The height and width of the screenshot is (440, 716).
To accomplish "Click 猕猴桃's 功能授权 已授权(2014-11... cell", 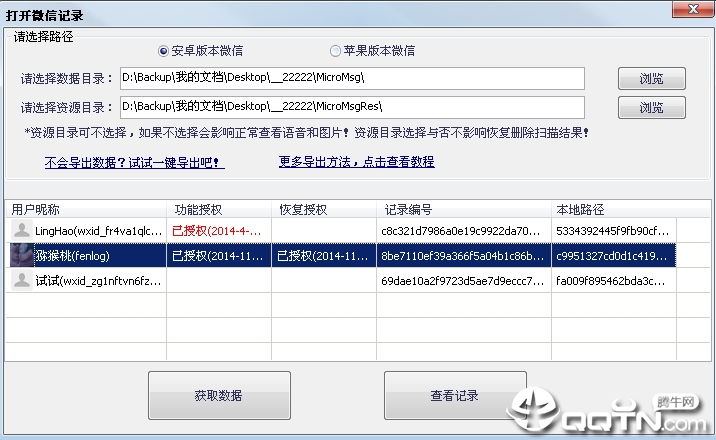I will (218, 256).
